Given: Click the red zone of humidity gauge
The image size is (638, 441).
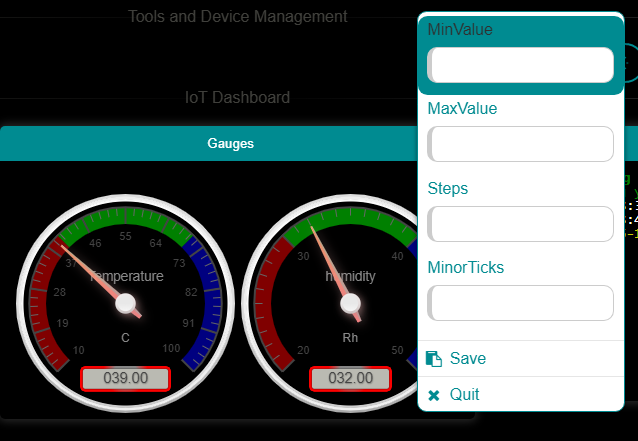Looking at the screenshot, I should 270,300.
